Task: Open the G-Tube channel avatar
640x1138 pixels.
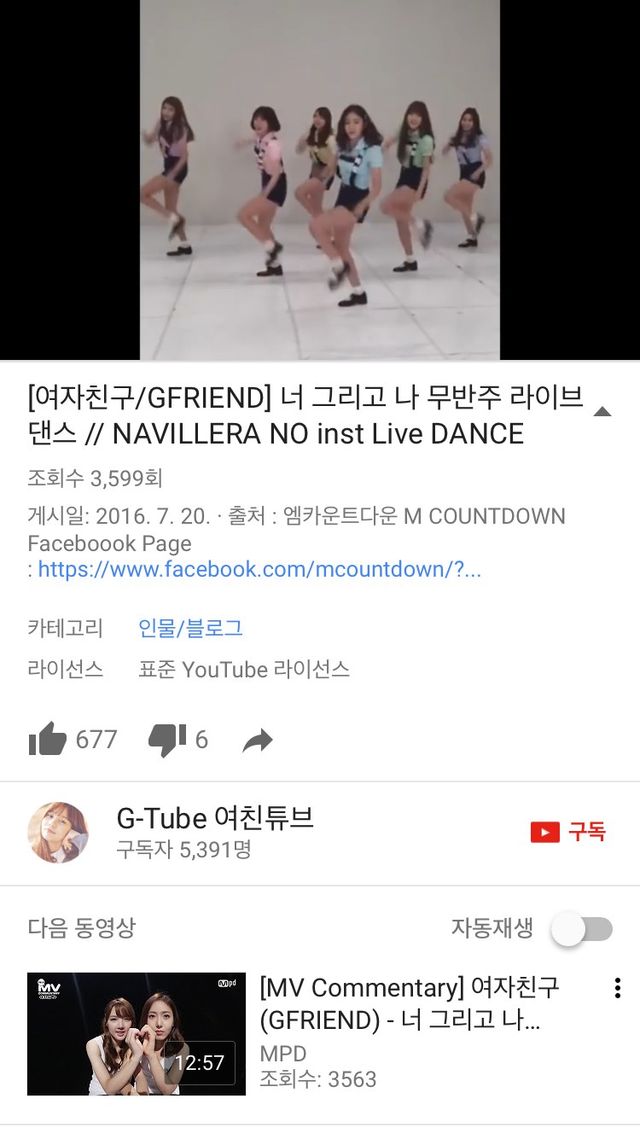Action: pyautogui.click(x=58, y=832)
